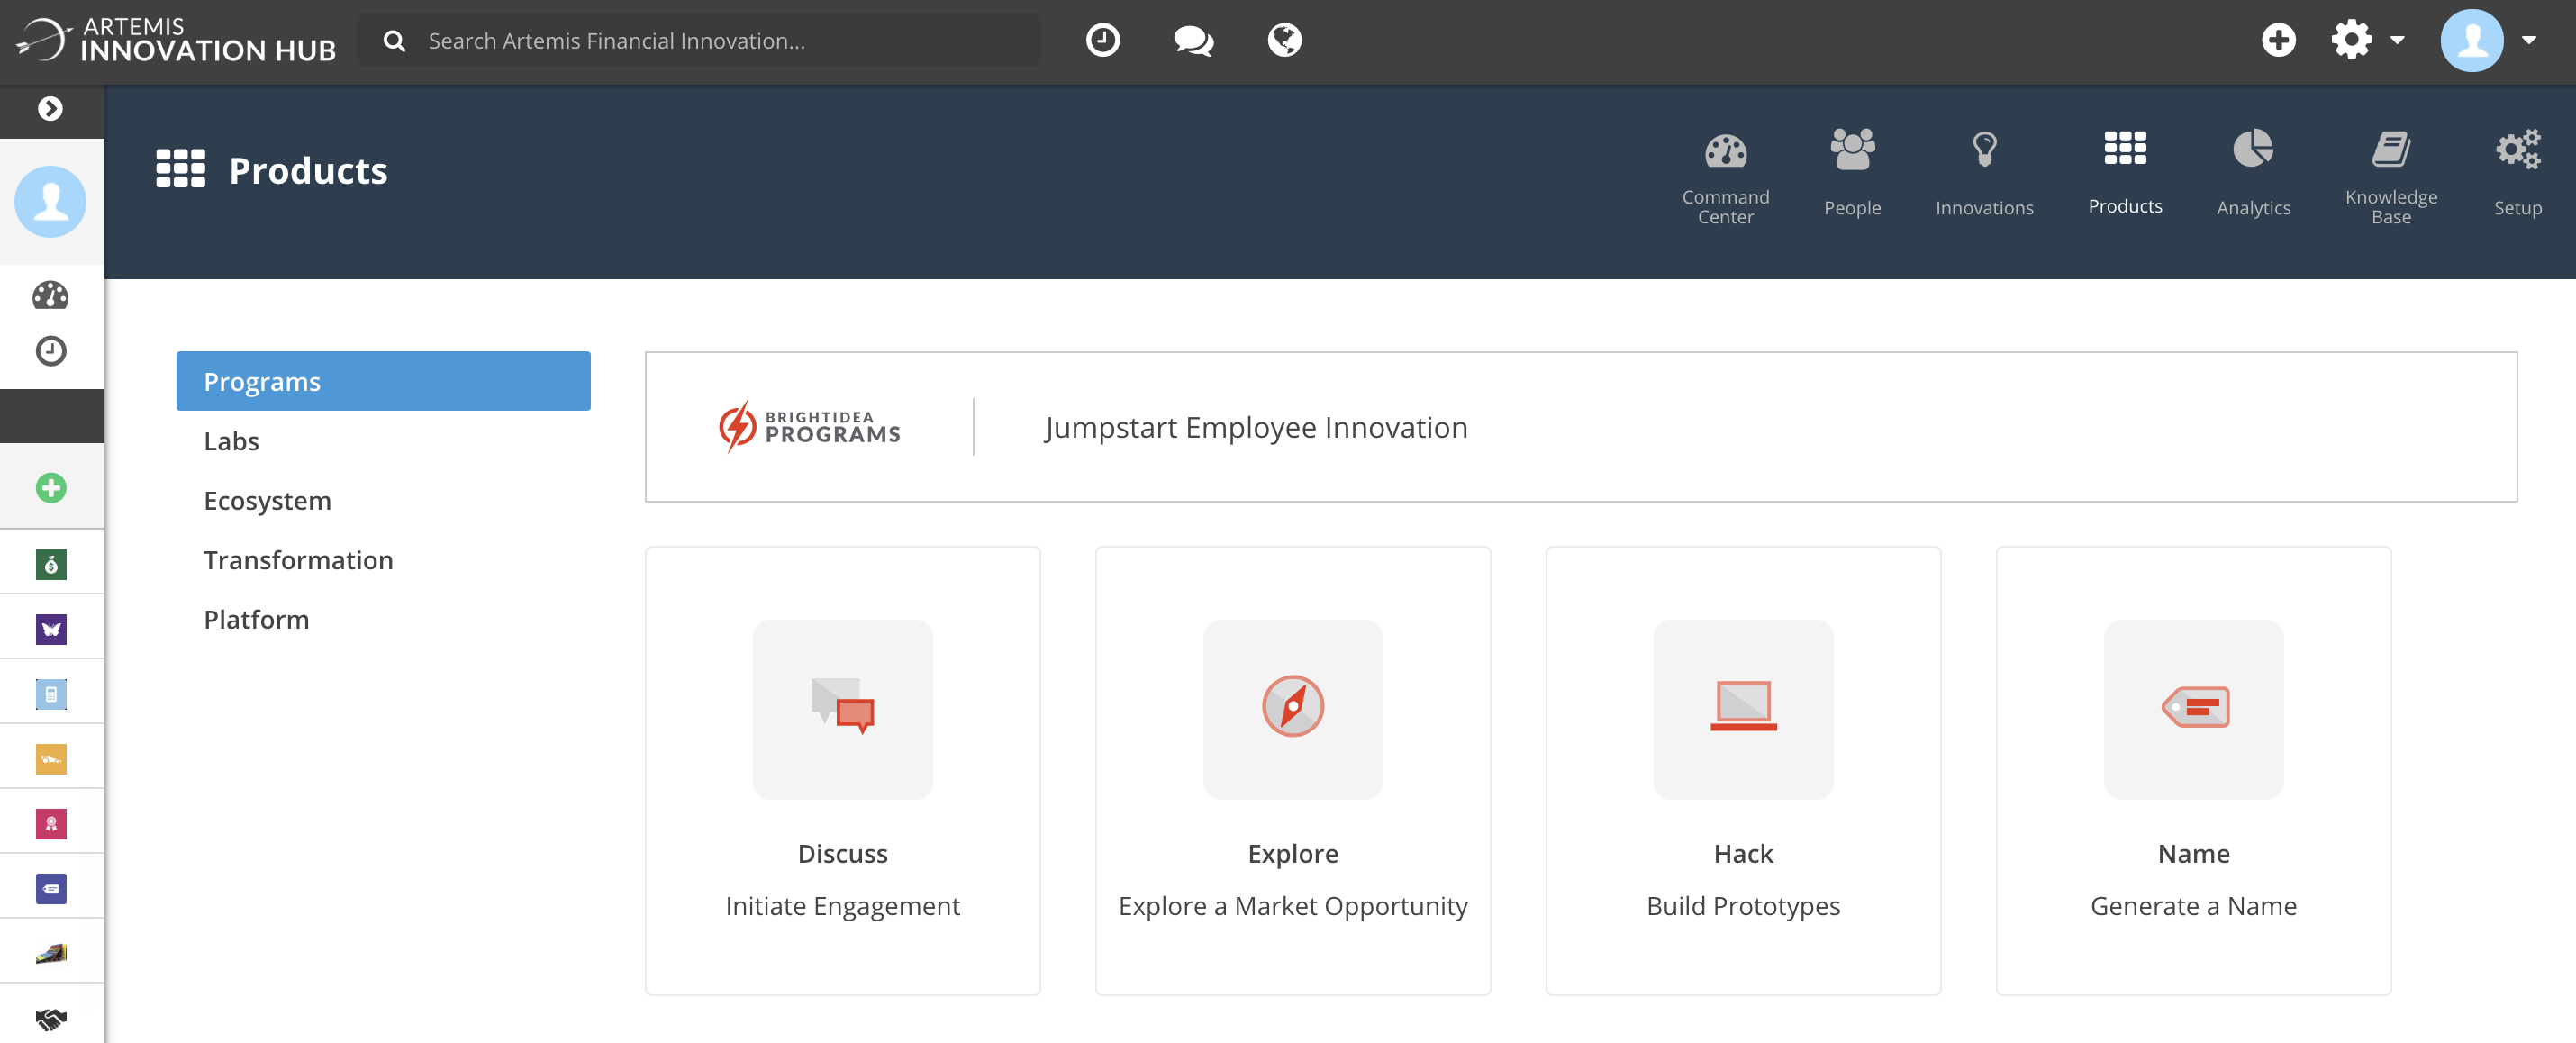Image resolution: width=2576 pixels, height=1043 pixels.
Task: Click the green plus sidebar icon
Action: coord(51,488)
